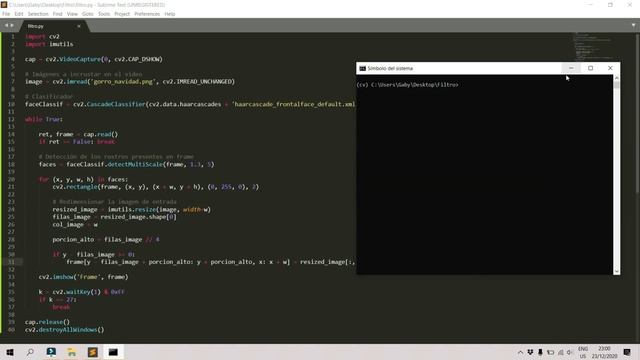Open the Project menu

pos(122,14)
